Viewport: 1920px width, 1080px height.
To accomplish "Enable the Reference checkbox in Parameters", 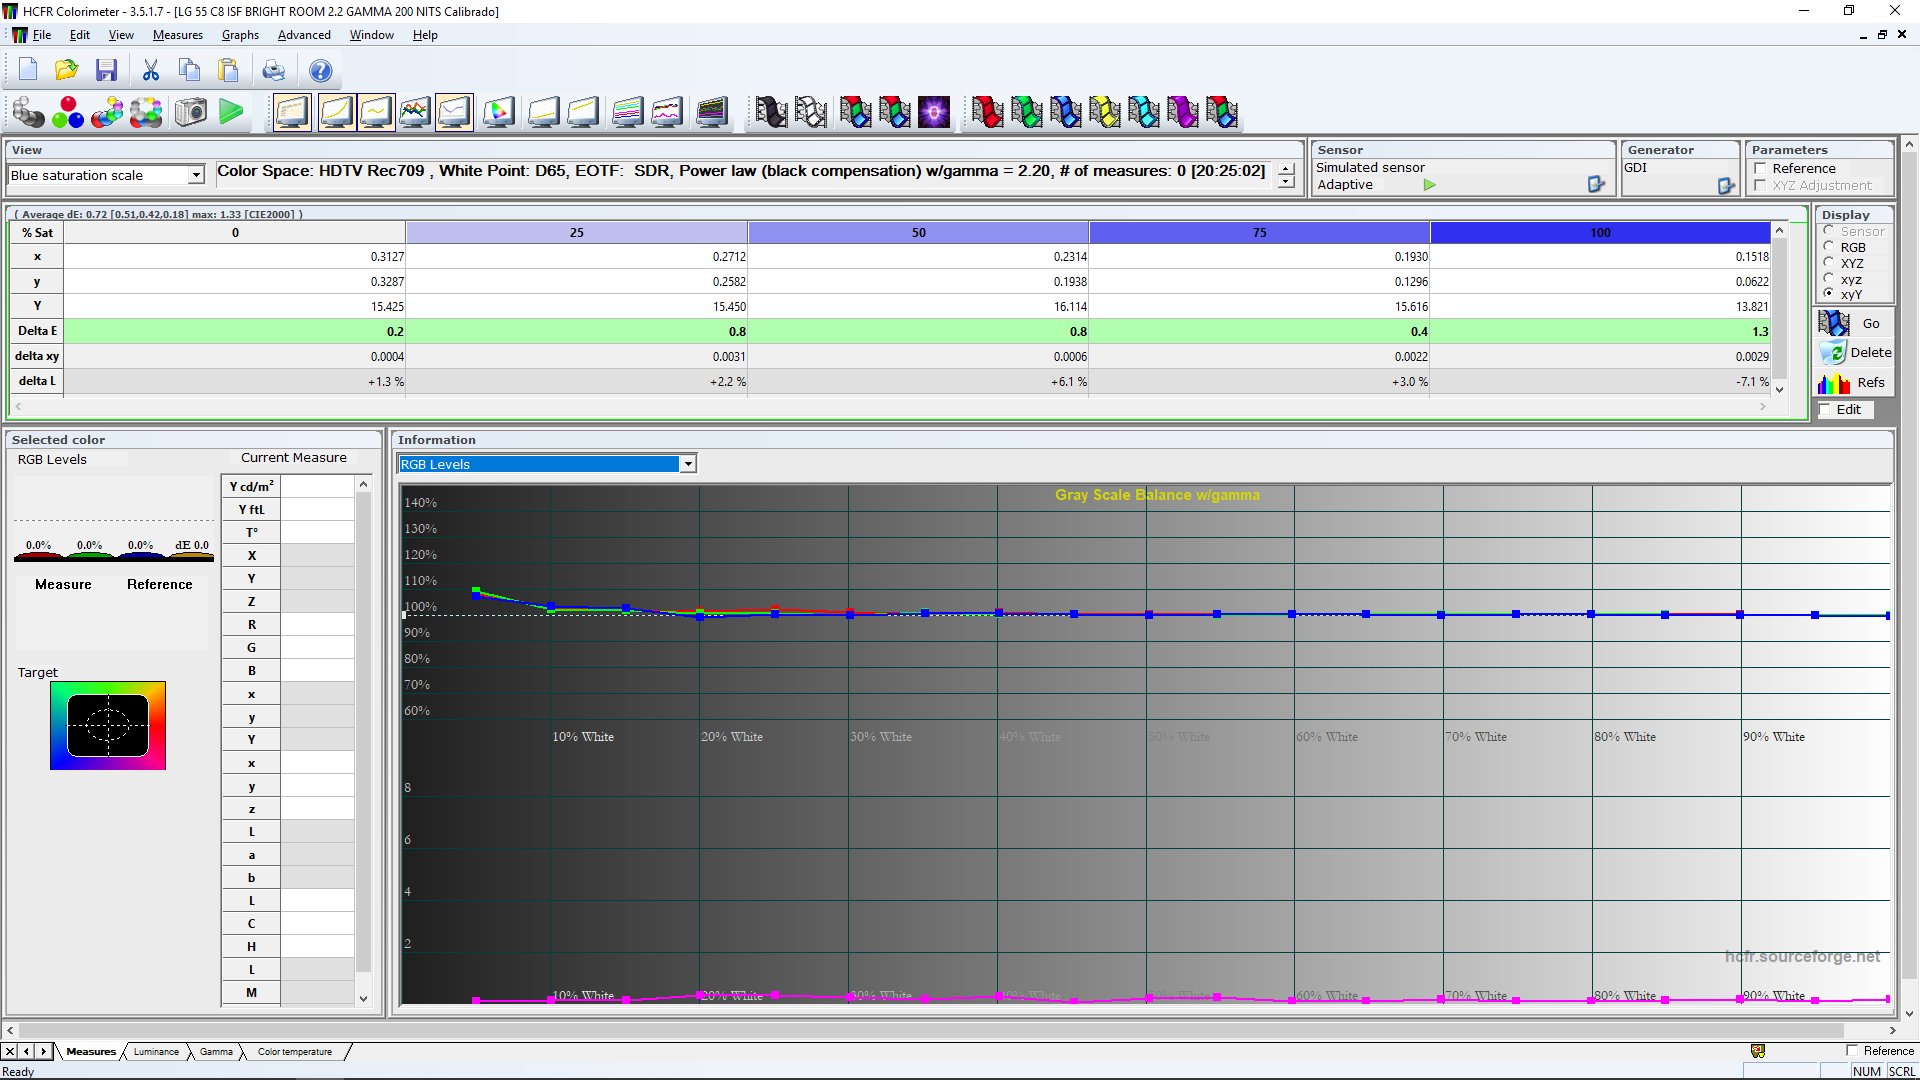I will [1761, 169].
